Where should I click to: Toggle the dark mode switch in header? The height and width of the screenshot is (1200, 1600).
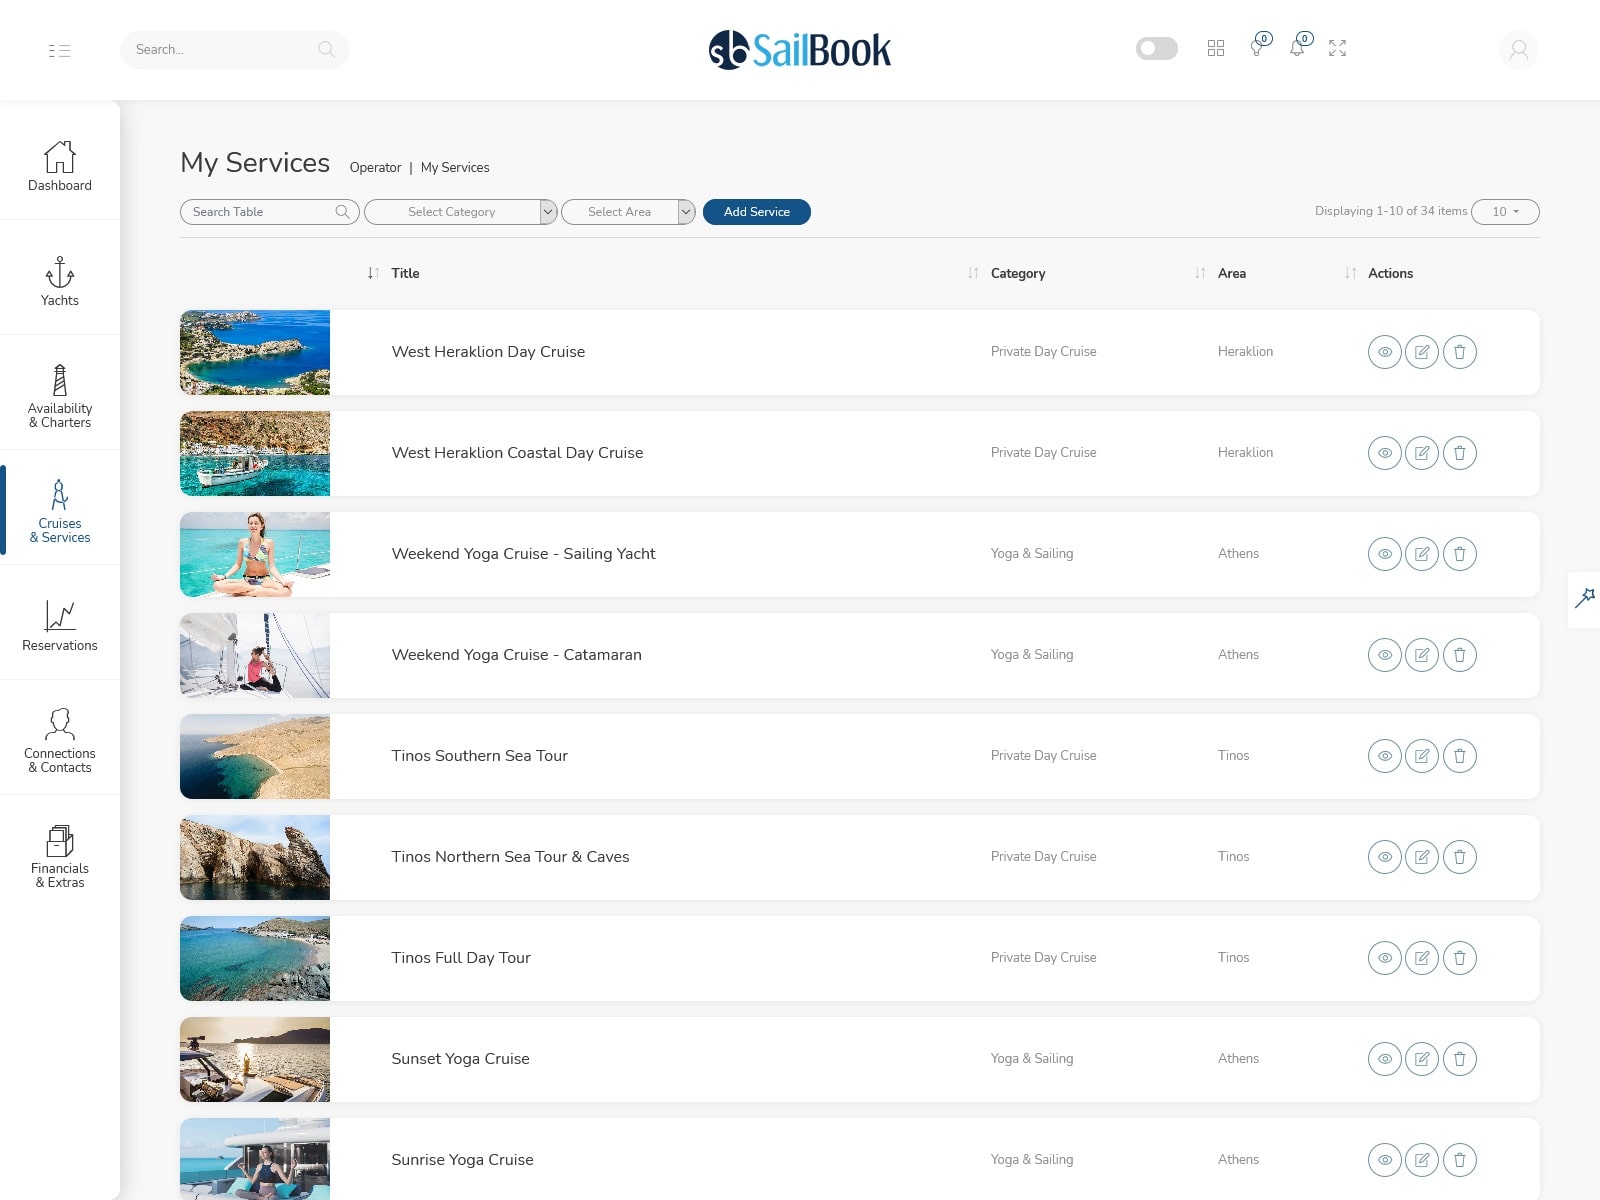point(1156,48)
